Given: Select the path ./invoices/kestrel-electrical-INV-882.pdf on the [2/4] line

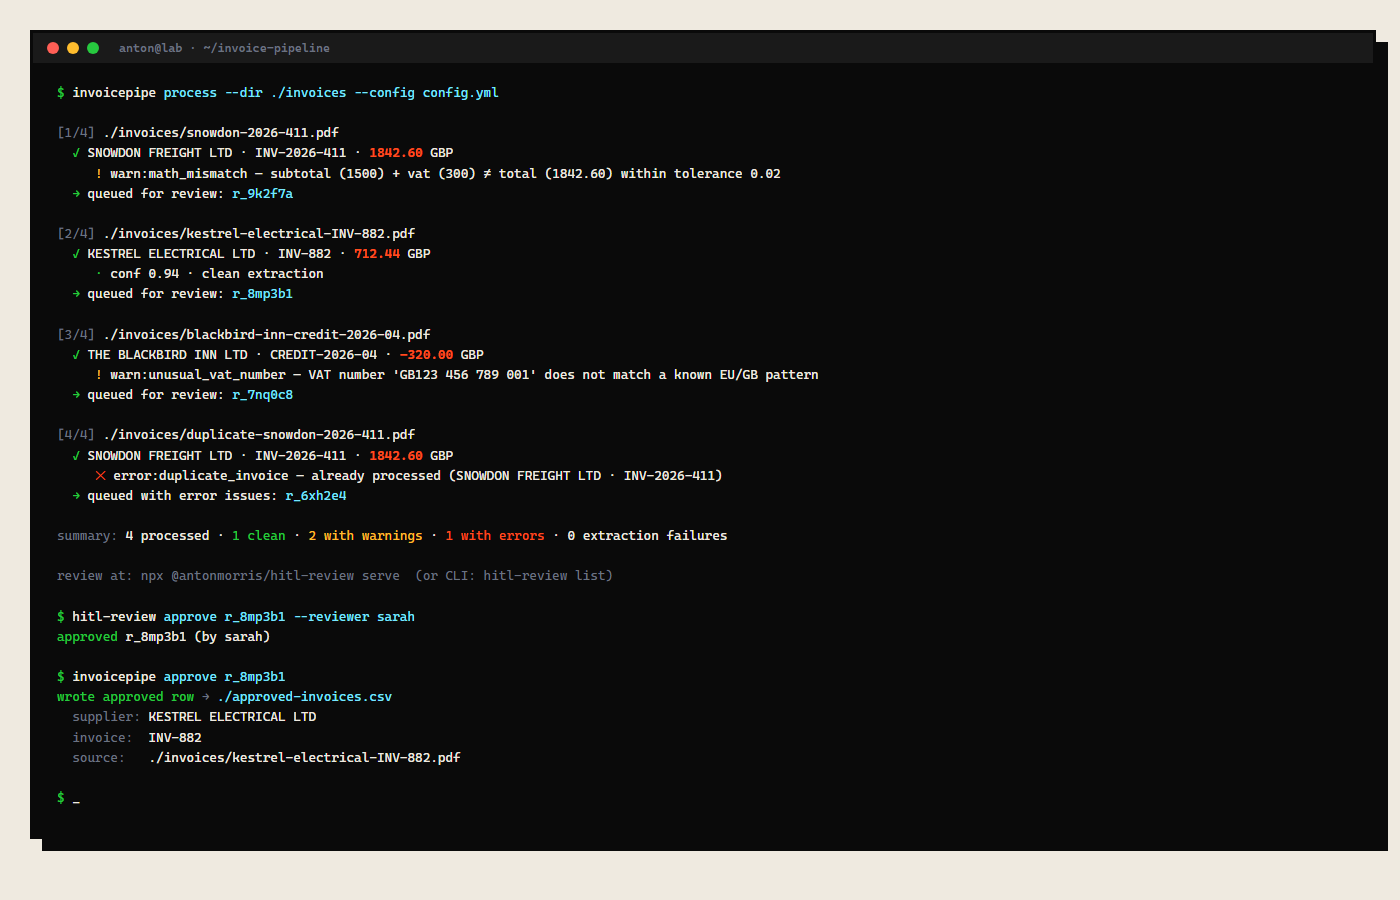Looking at the screenshot, I should point(259,233).
